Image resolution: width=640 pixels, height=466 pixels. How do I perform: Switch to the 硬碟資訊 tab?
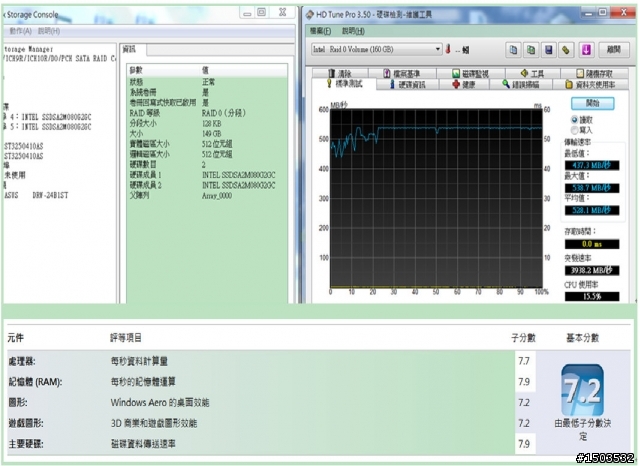coord(407,84)
